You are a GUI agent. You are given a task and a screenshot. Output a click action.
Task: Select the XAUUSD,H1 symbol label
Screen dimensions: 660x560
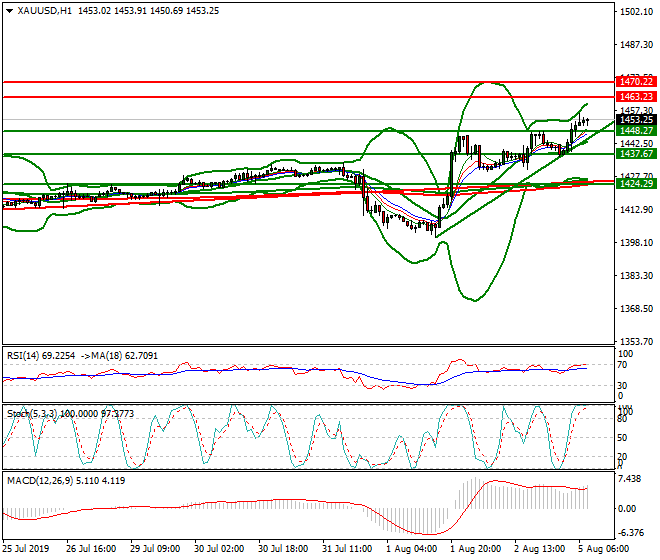click(45, 11)
